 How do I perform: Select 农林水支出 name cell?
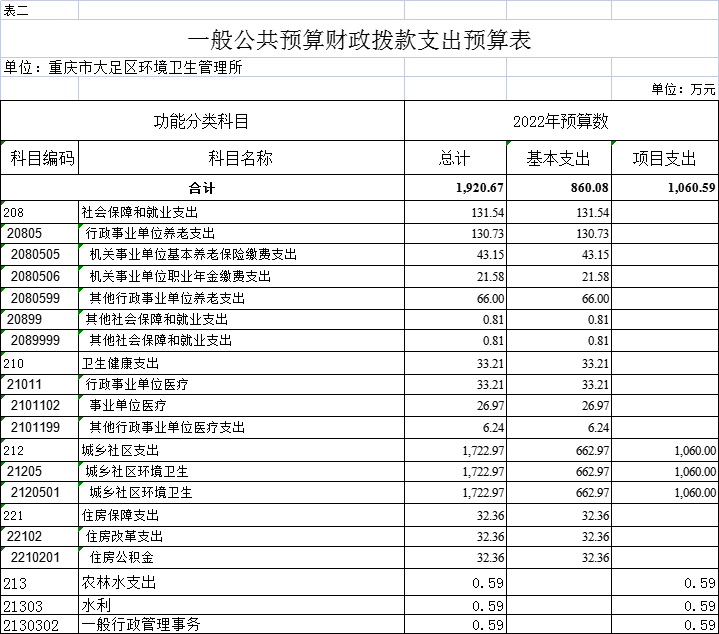(x=241, y=583)
